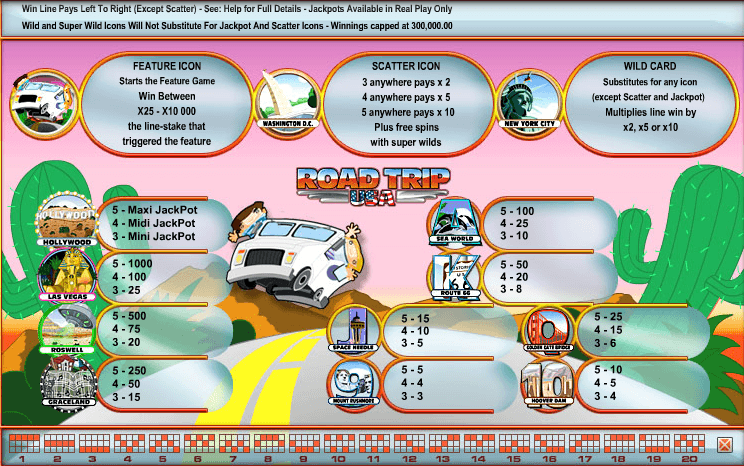Select the Las Vegas sphinx symbol

point(66,276)
